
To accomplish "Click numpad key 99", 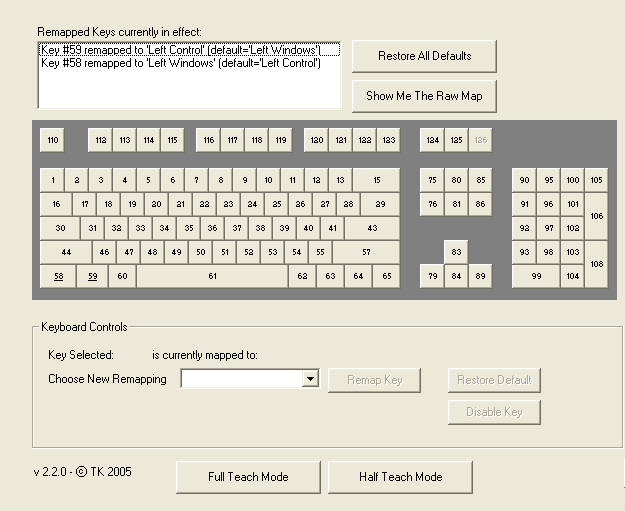I will [x=537, y=276].
